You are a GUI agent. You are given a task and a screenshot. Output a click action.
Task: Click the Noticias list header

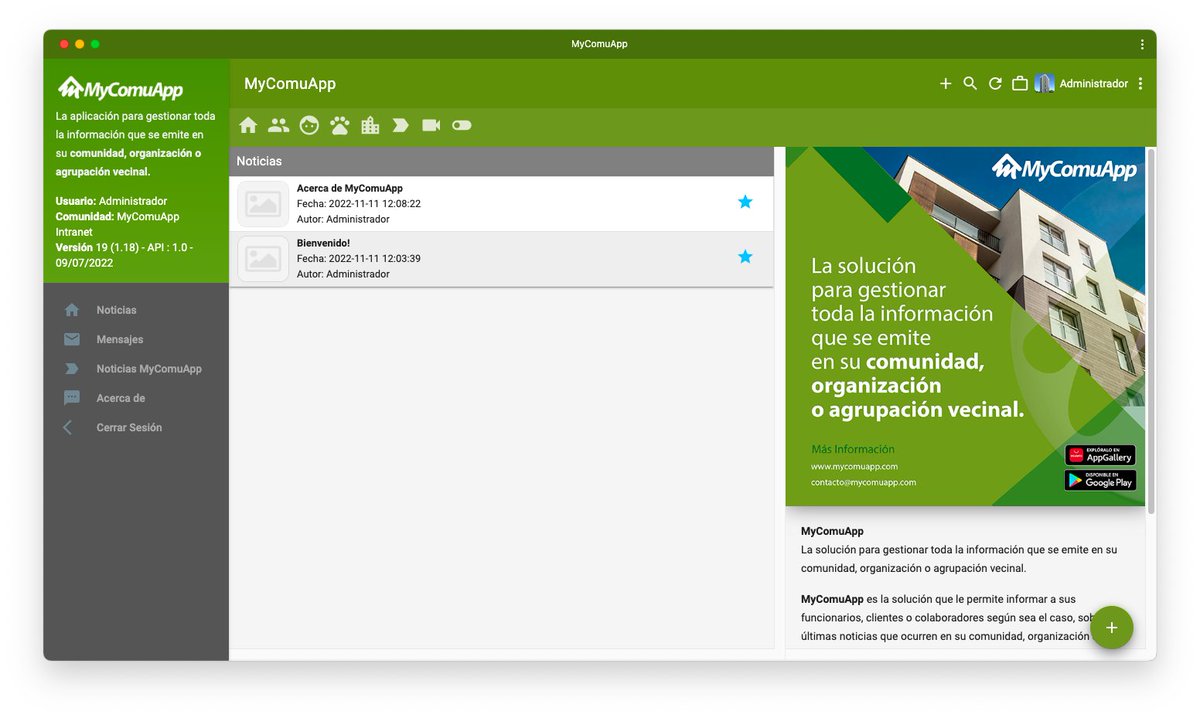click(501, 161)
